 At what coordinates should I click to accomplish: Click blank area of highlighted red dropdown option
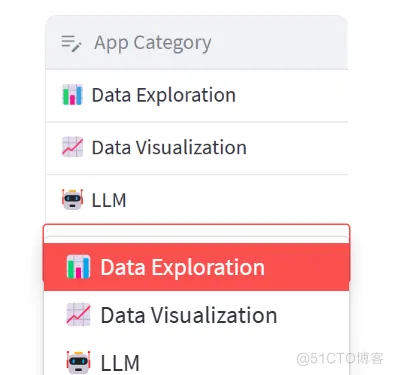tap(307, 267)
